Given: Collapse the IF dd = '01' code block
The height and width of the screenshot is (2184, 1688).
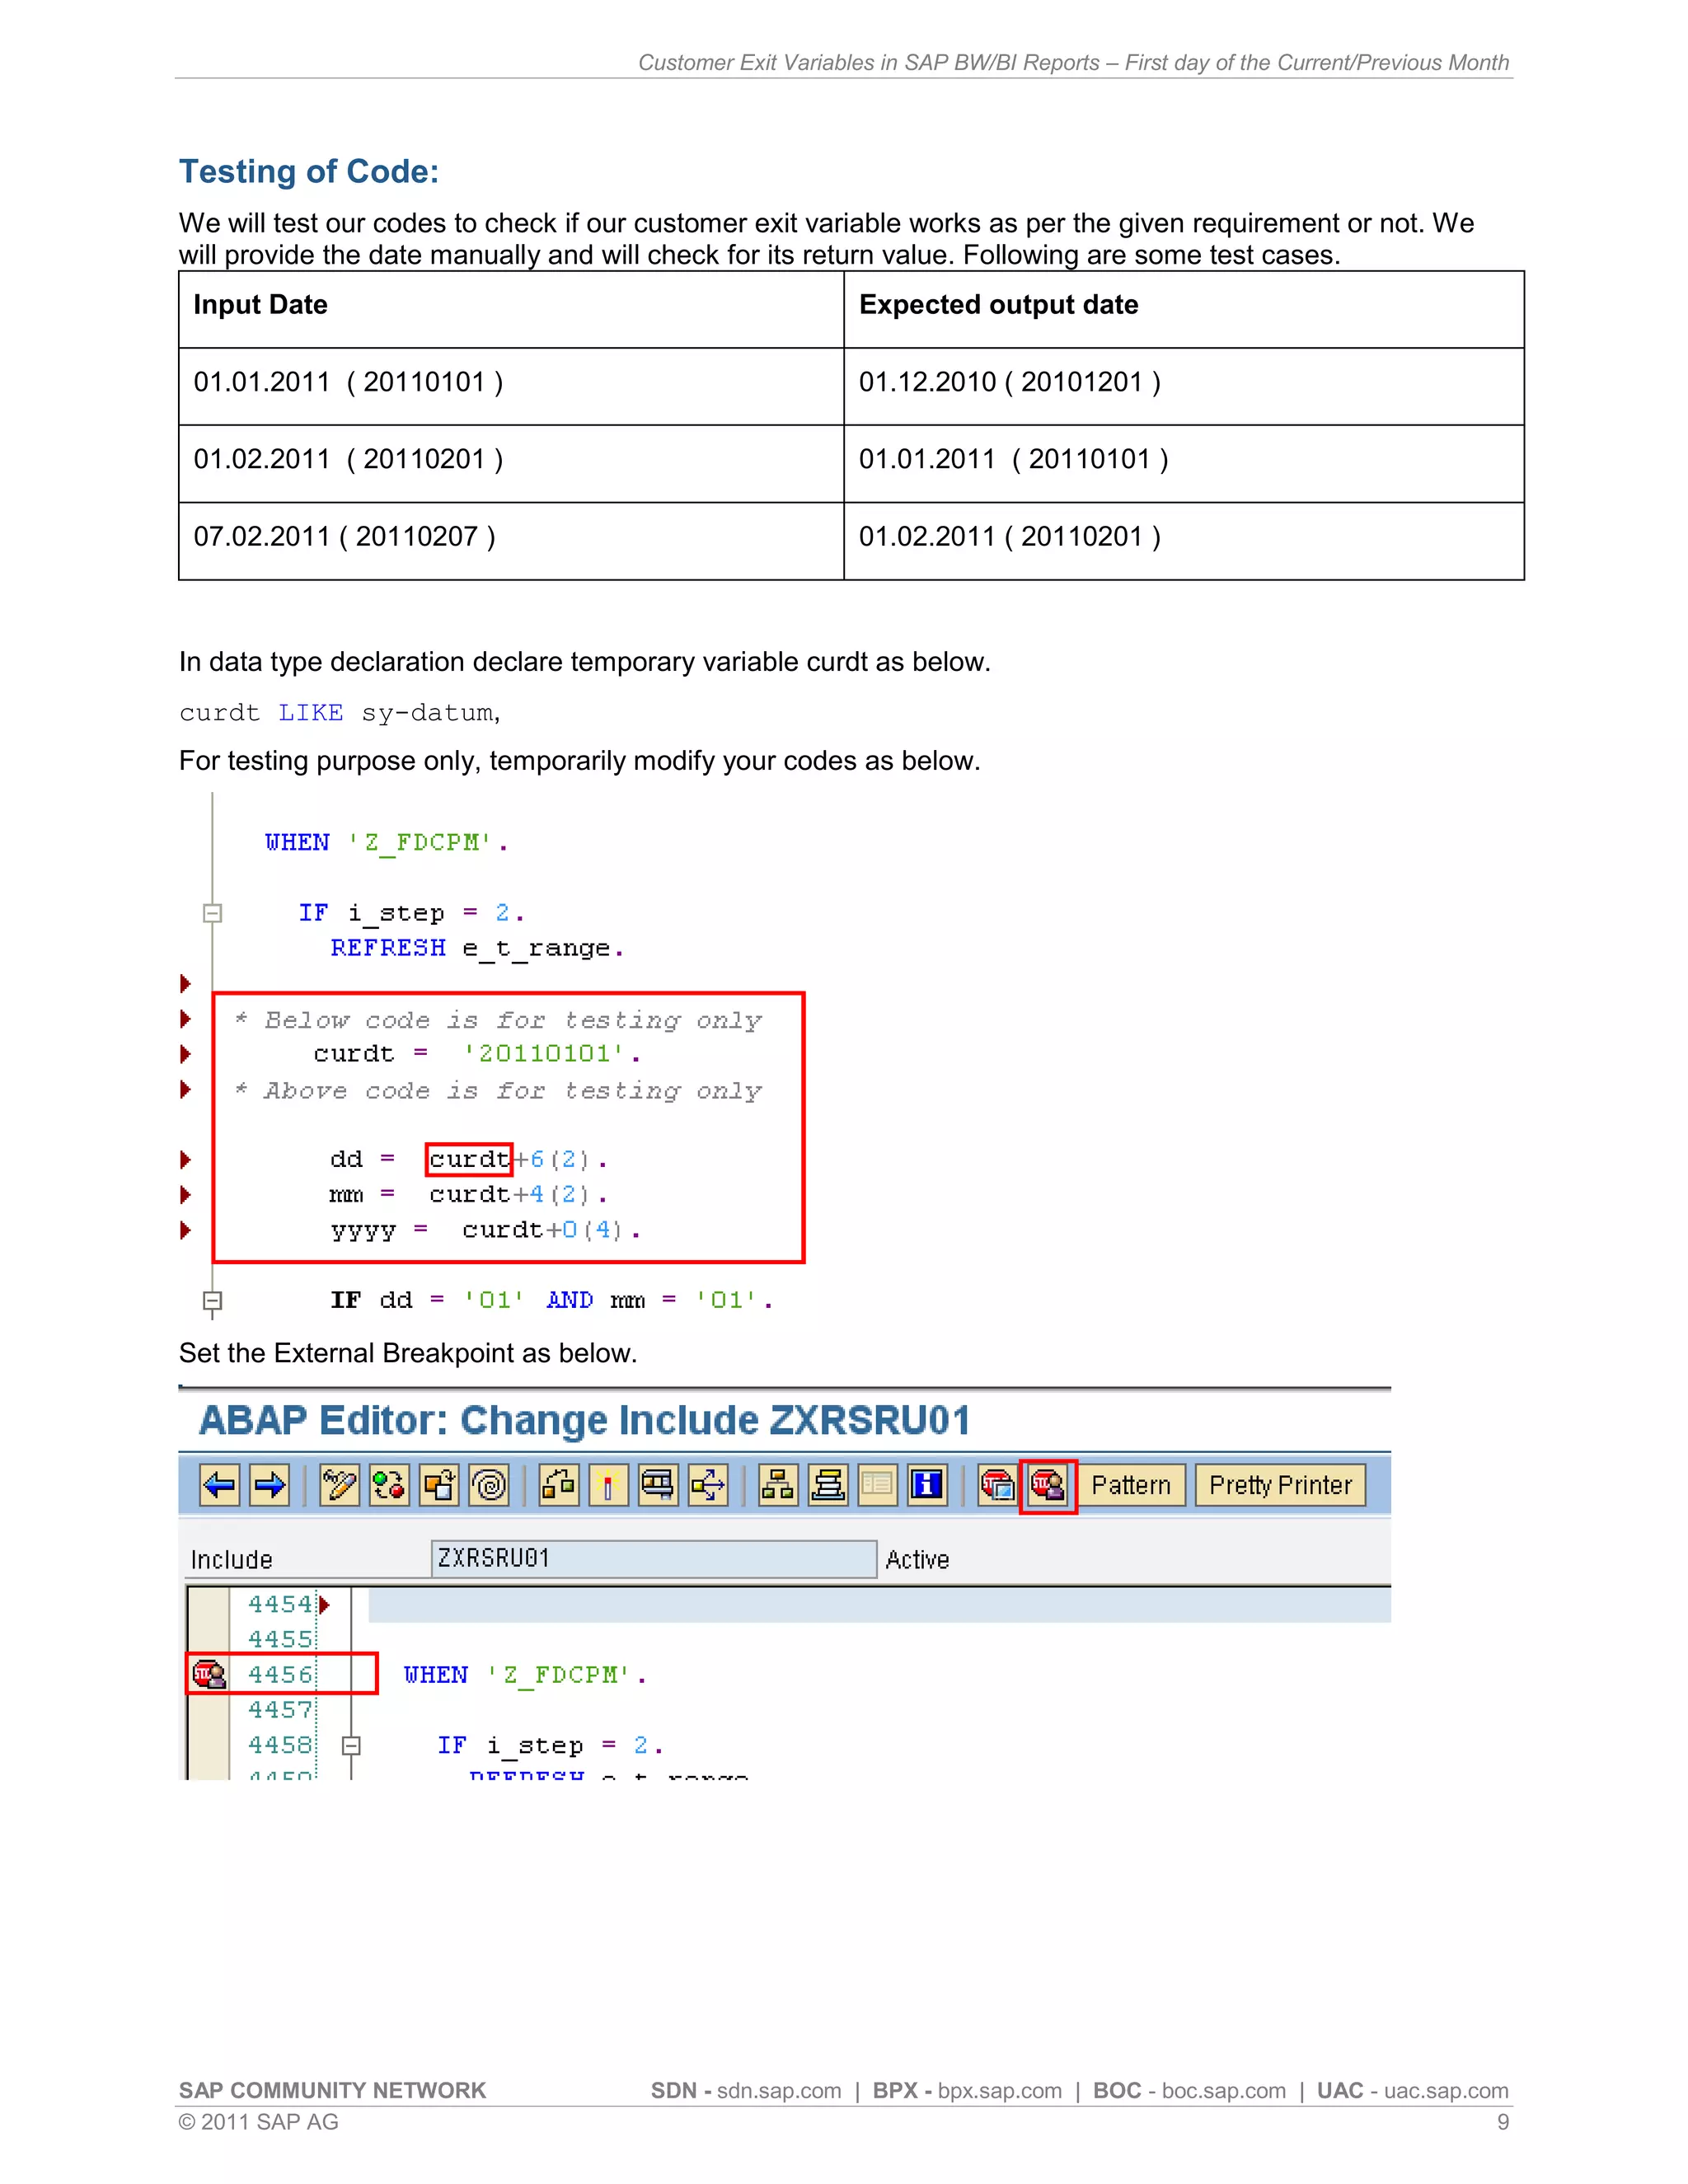Looking at the screenshot, I should (x=212, y=1300).
